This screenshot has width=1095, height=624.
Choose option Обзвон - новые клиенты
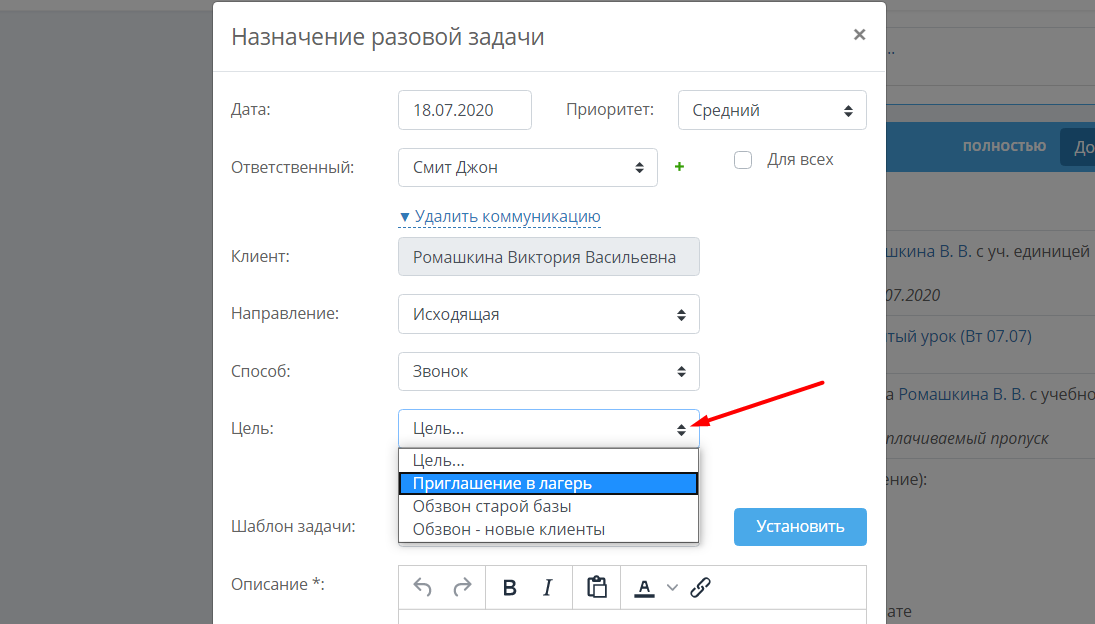[x=548, y=529]
